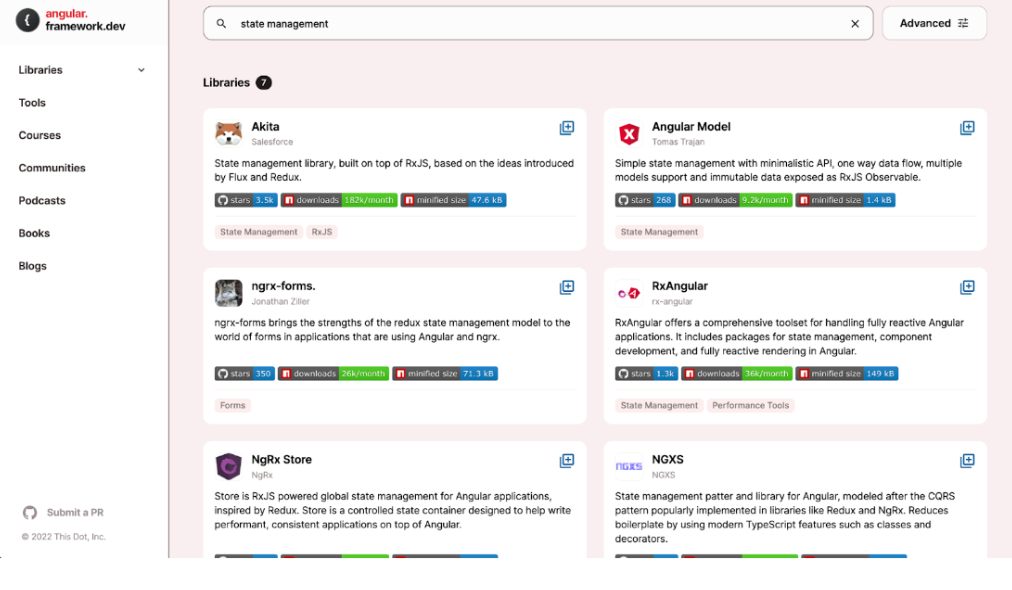Open the ngrx-forms library title
Screen dimensions: 1012x590
[x=283, y=286]
